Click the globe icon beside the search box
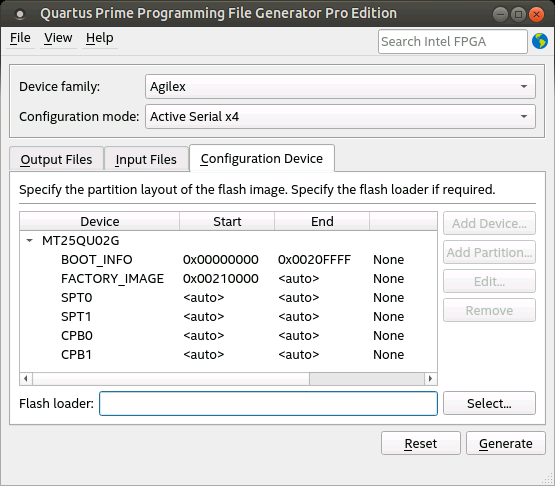This screenshot has width=555, height=486. click(x=540, y=41)
